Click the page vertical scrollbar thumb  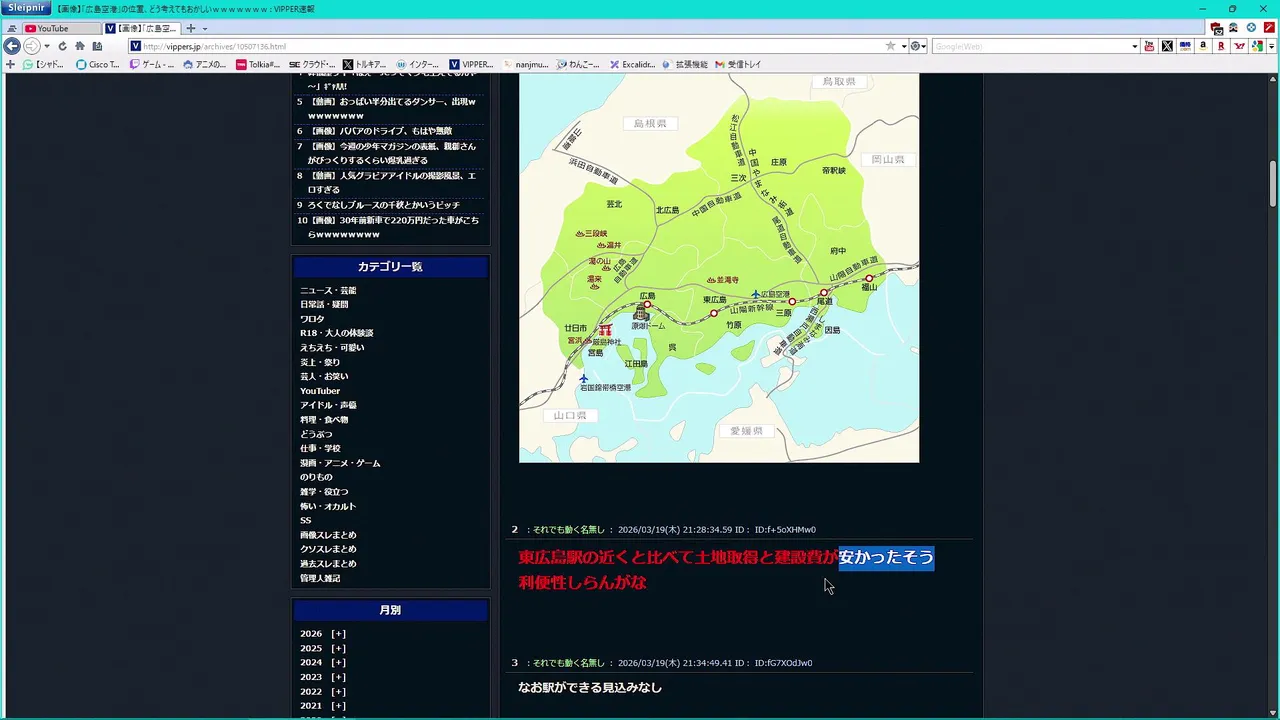(x=1273, y=183)
